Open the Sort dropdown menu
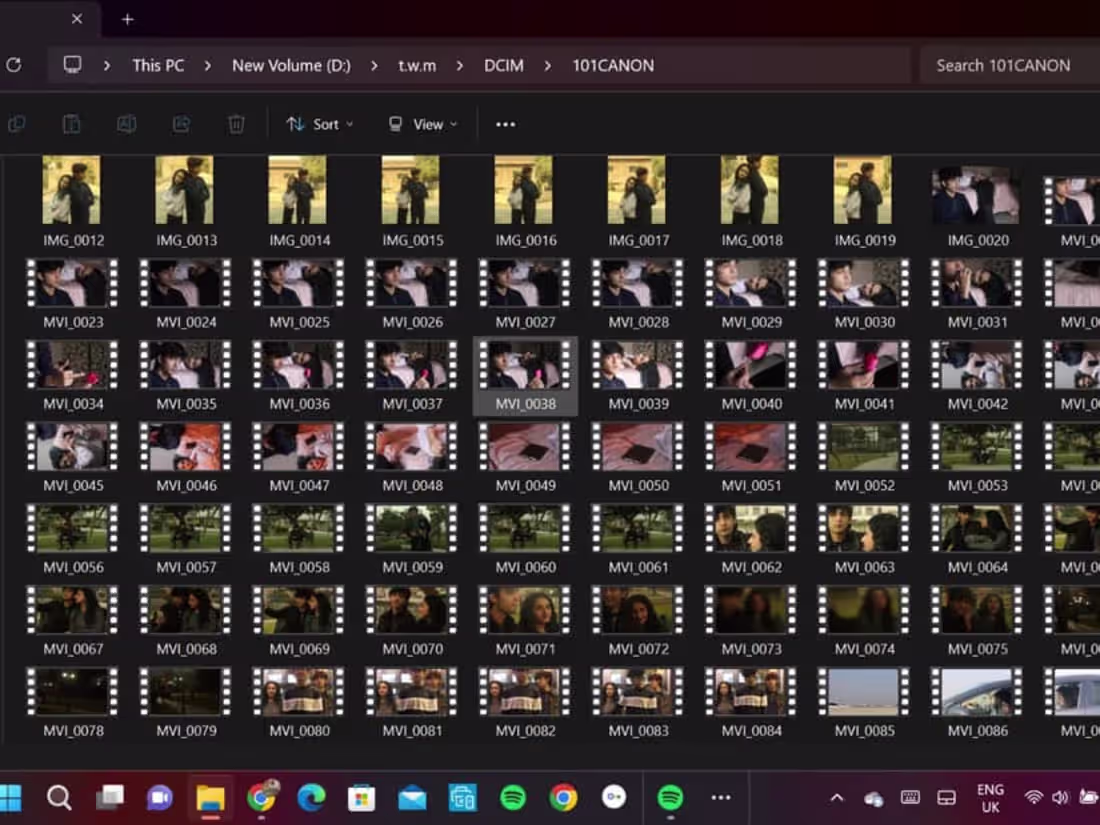Viewport: 1100px width, 825px height. tap(320, 124)
